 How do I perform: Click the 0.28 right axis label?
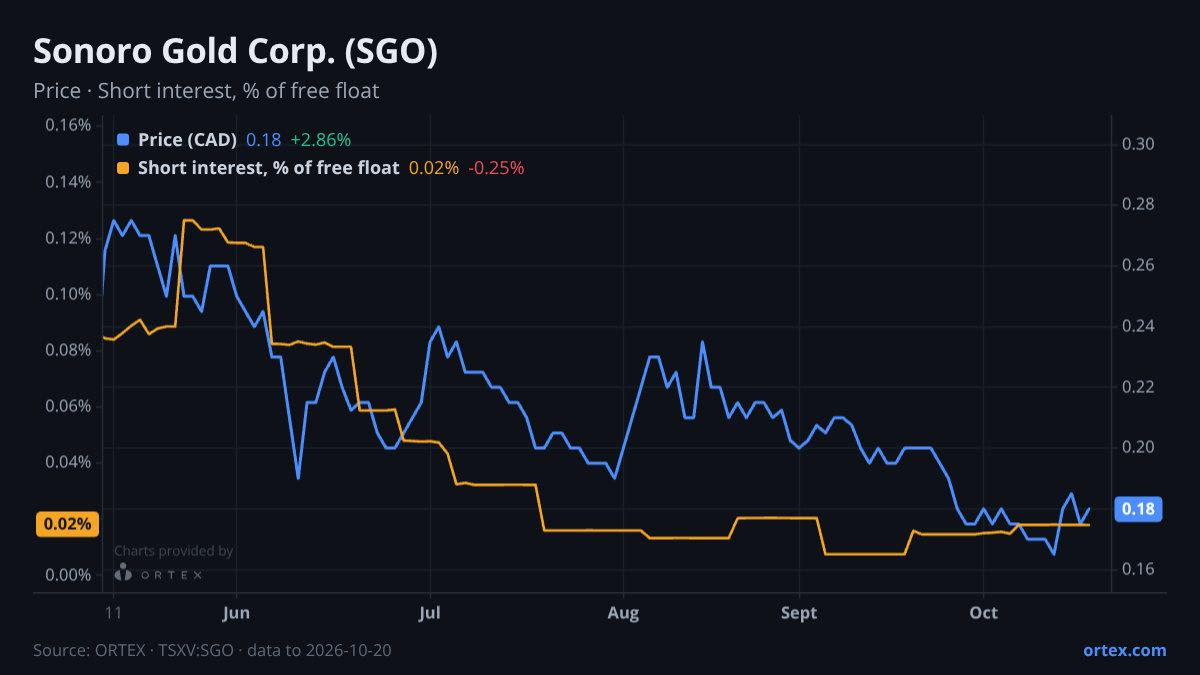(1139, 205)
